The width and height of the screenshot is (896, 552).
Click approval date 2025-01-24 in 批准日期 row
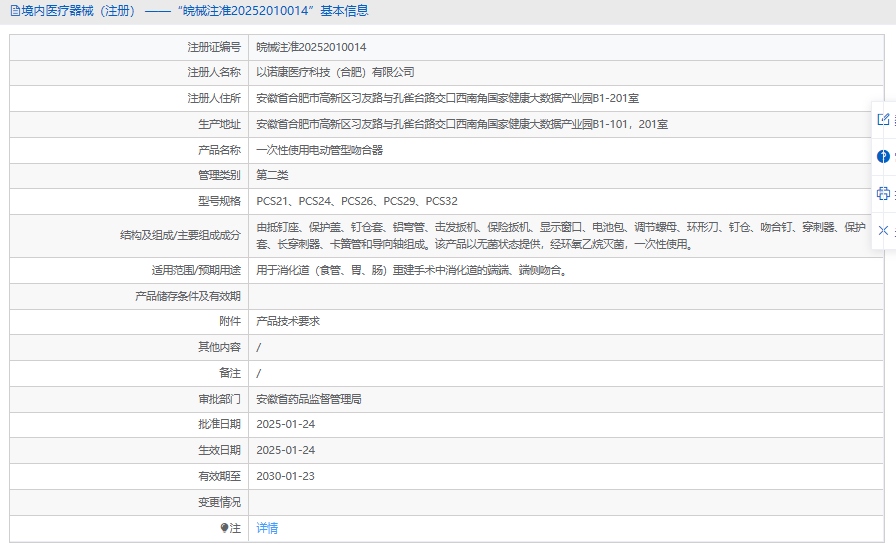point(285,424)
